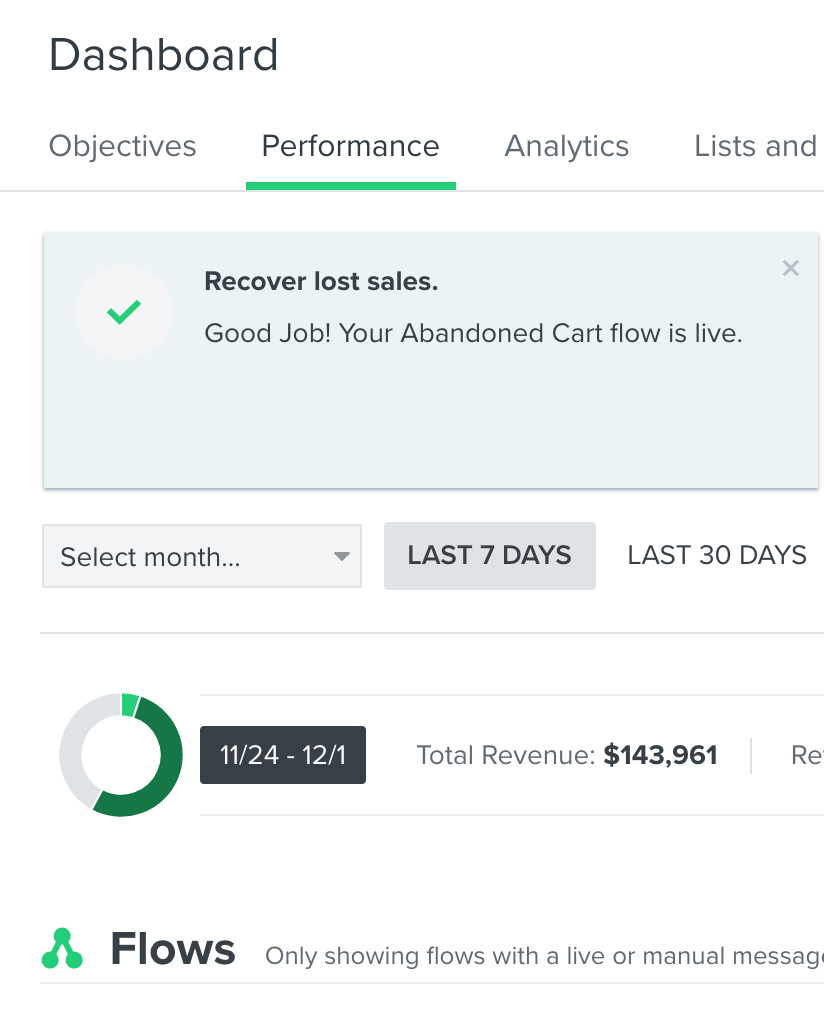Click the light green donut chart segment
The image size is (824, 1020).
[129, 704]
